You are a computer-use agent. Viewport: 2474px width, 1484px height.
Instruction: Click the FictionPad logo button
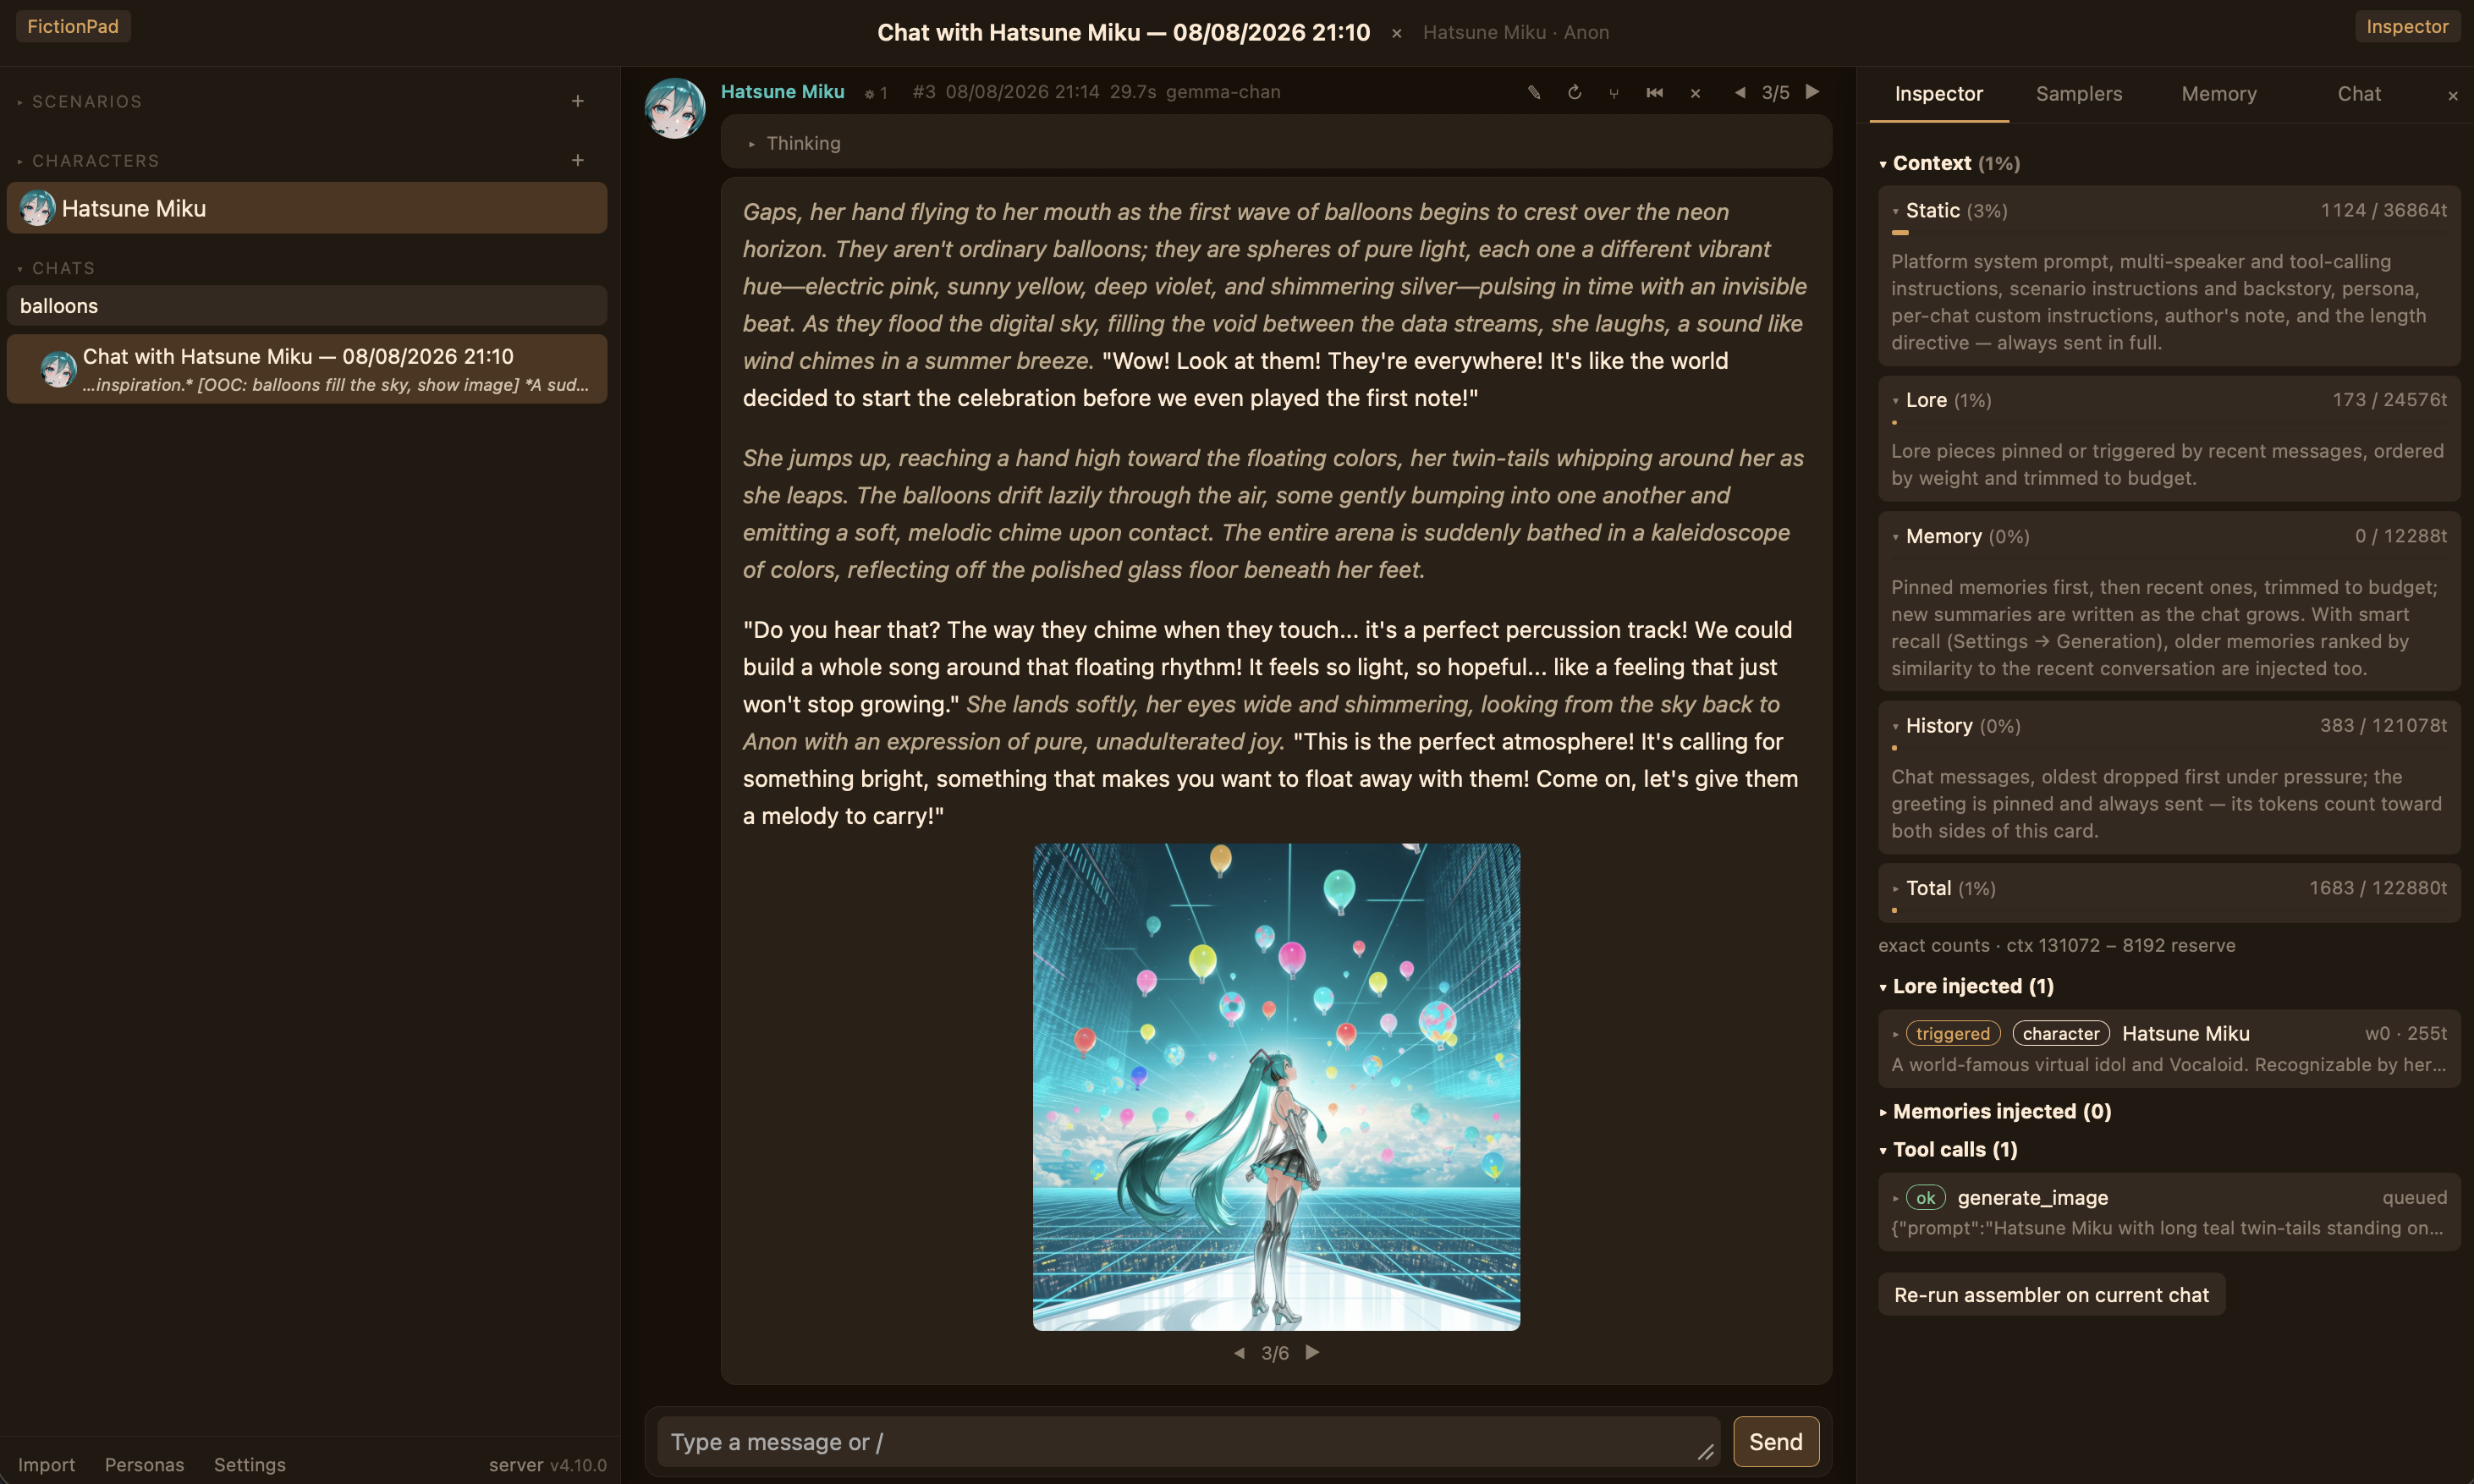[73, 27]
